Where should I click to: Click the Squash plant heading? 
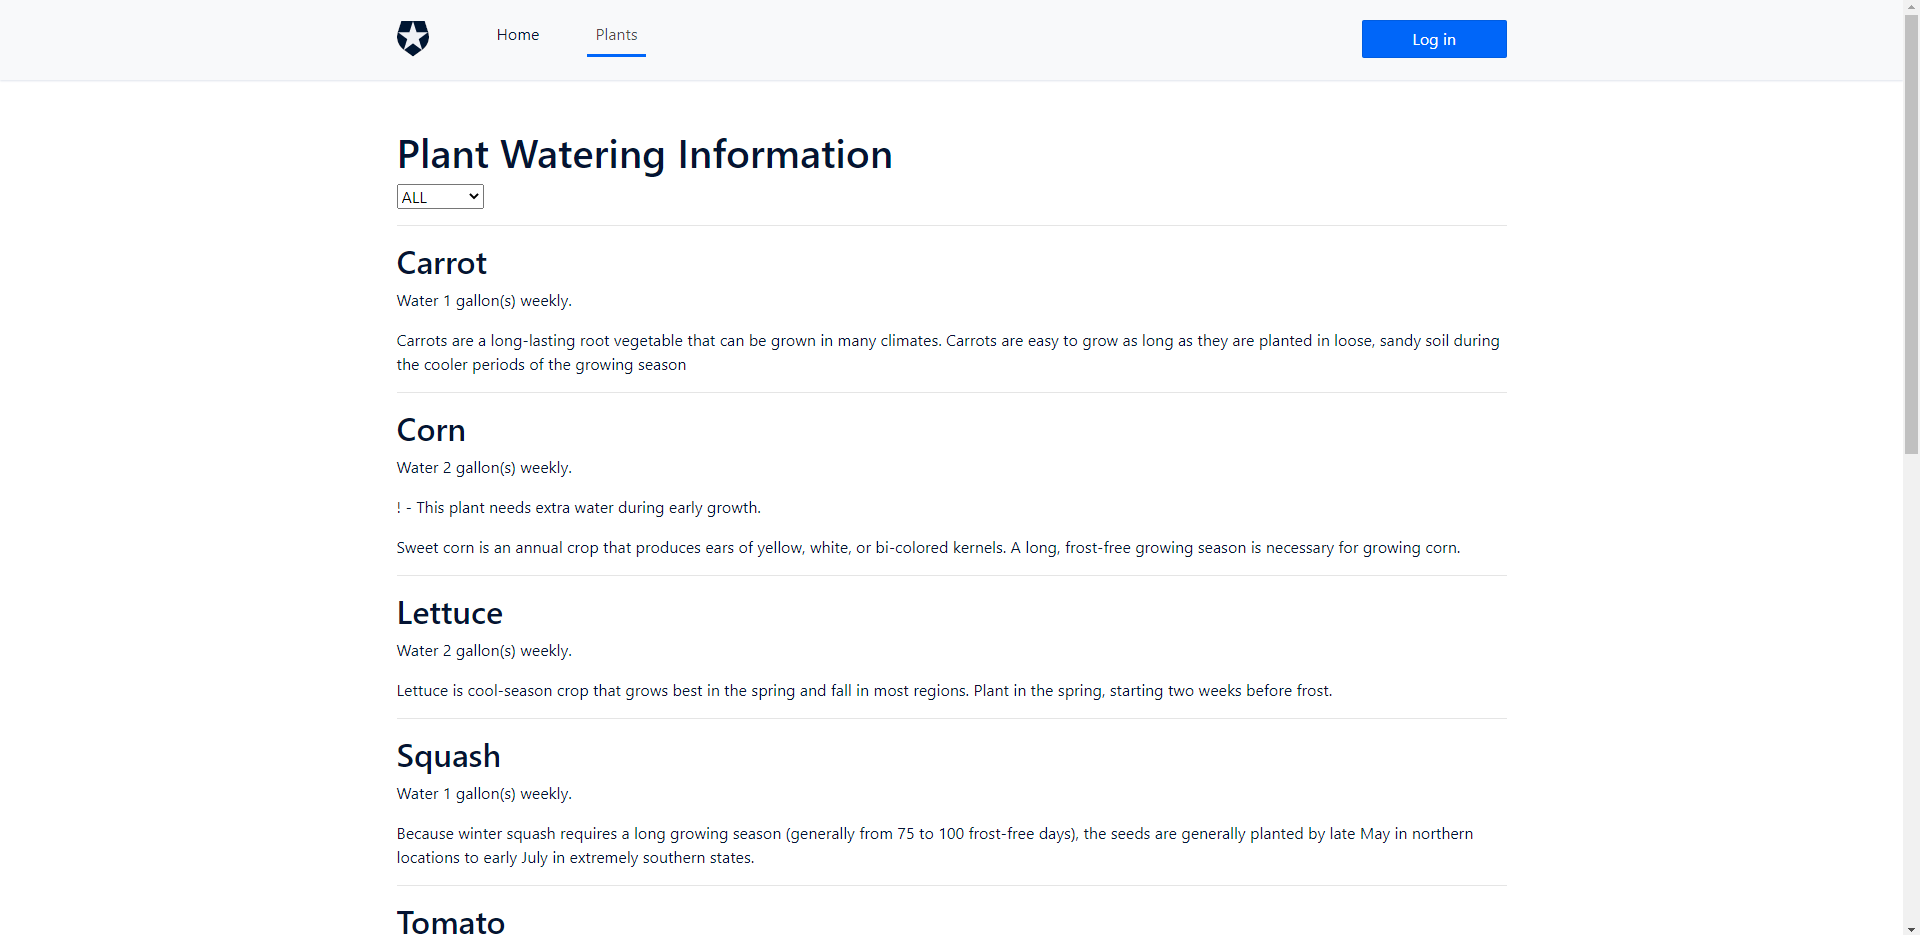448,756
